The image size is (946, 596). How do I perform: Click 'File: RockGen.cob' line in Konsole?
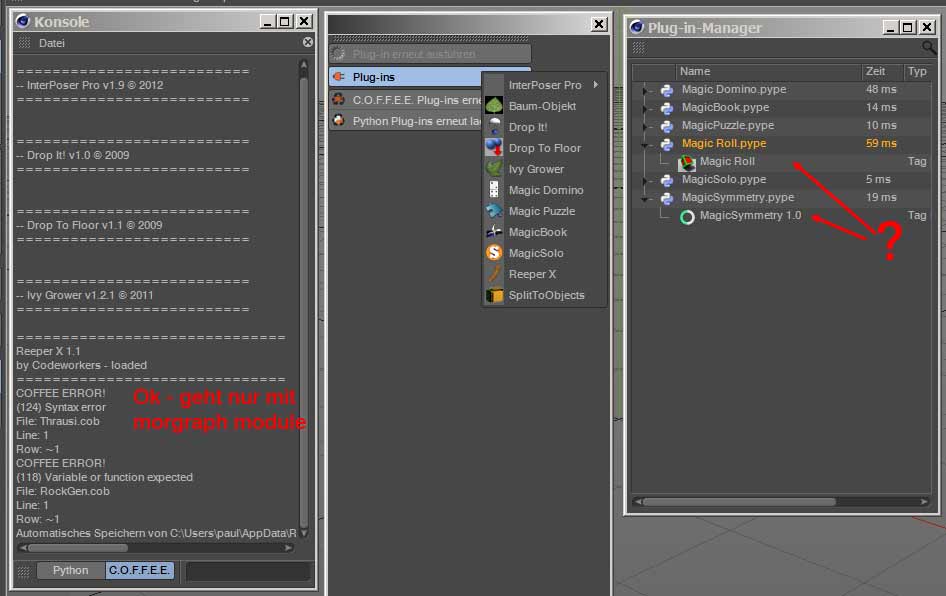(x=63, y=491)
